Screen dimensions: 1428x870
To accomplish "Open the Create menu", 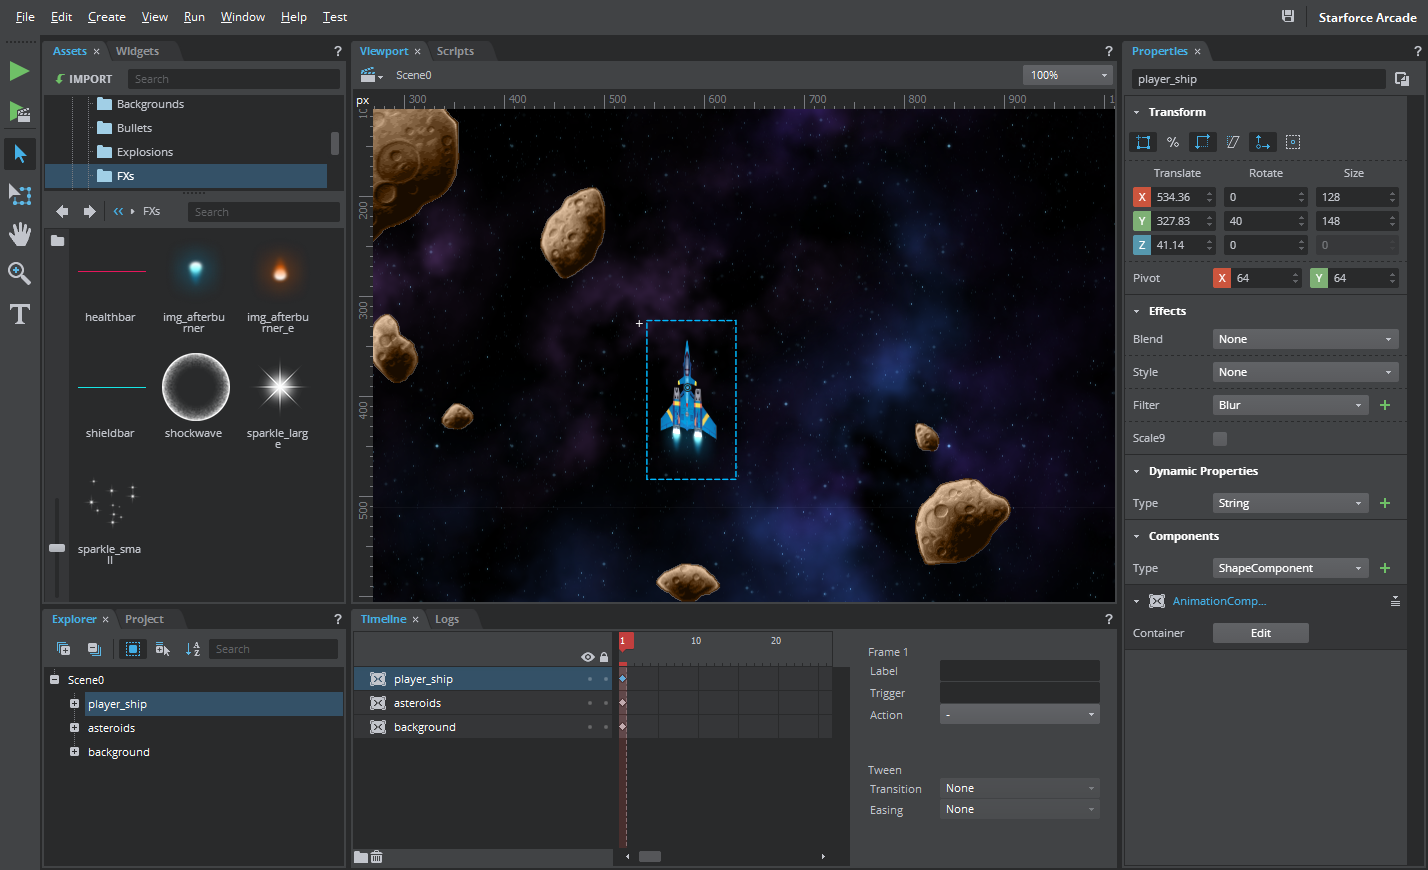I will pyautogui.click(x=106, y=17).
